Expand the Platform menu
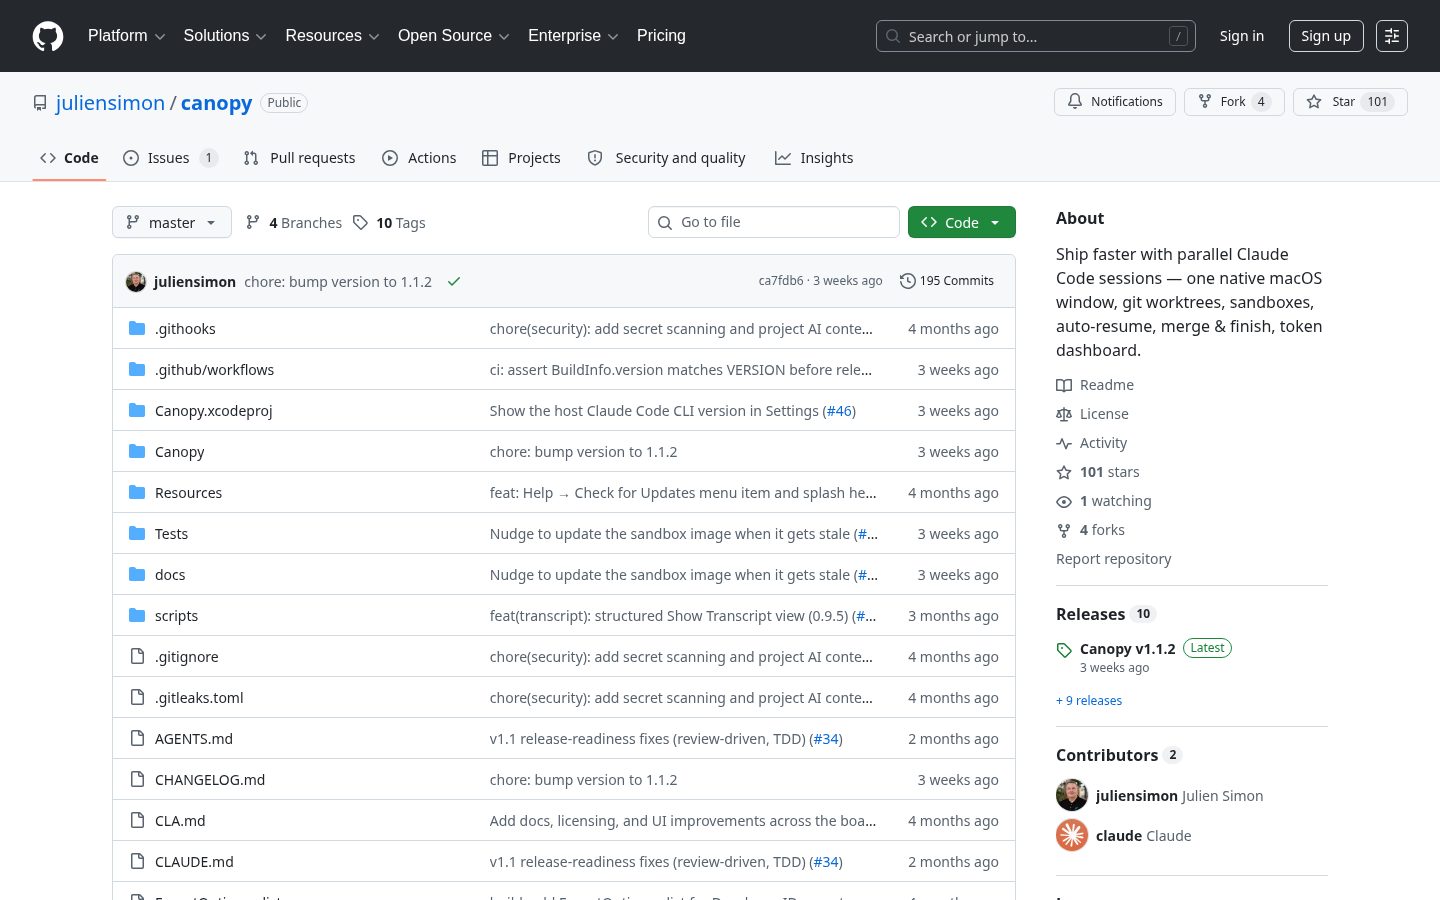Viewport: 1440px width, 900px height. pos(126,36)
